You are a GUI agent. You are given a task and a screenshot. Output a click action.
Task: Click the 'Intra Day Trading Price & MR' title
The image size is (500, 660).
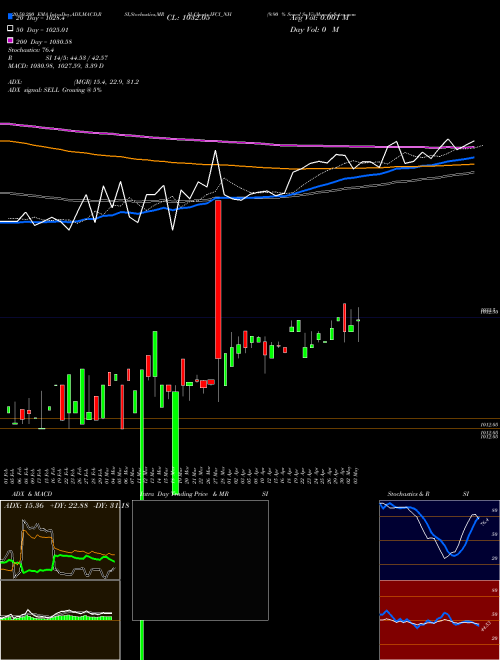click(x=184, y=494)
